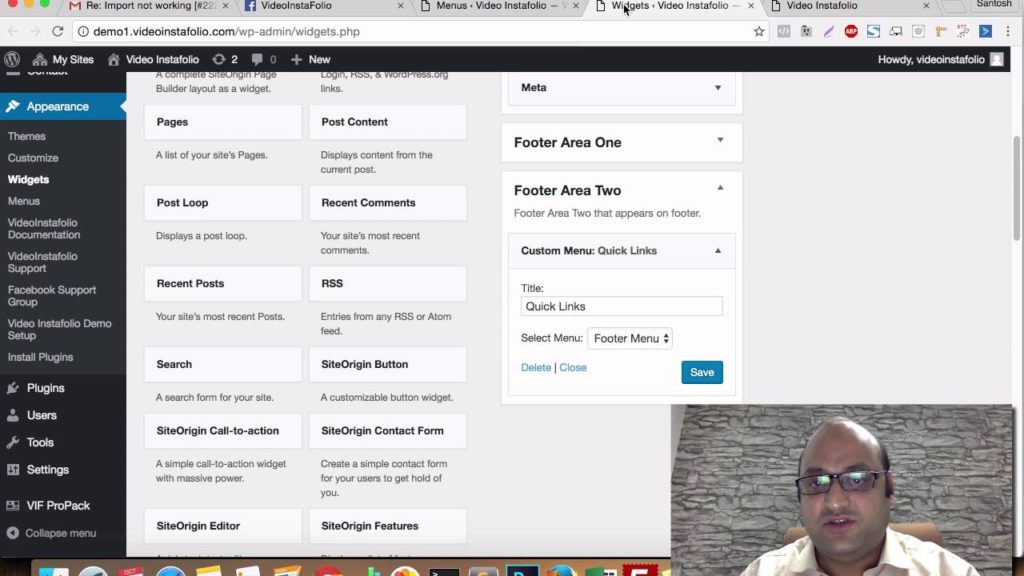Open Install Plugins submenu item

pyautogui.click(x=40, y=357)
